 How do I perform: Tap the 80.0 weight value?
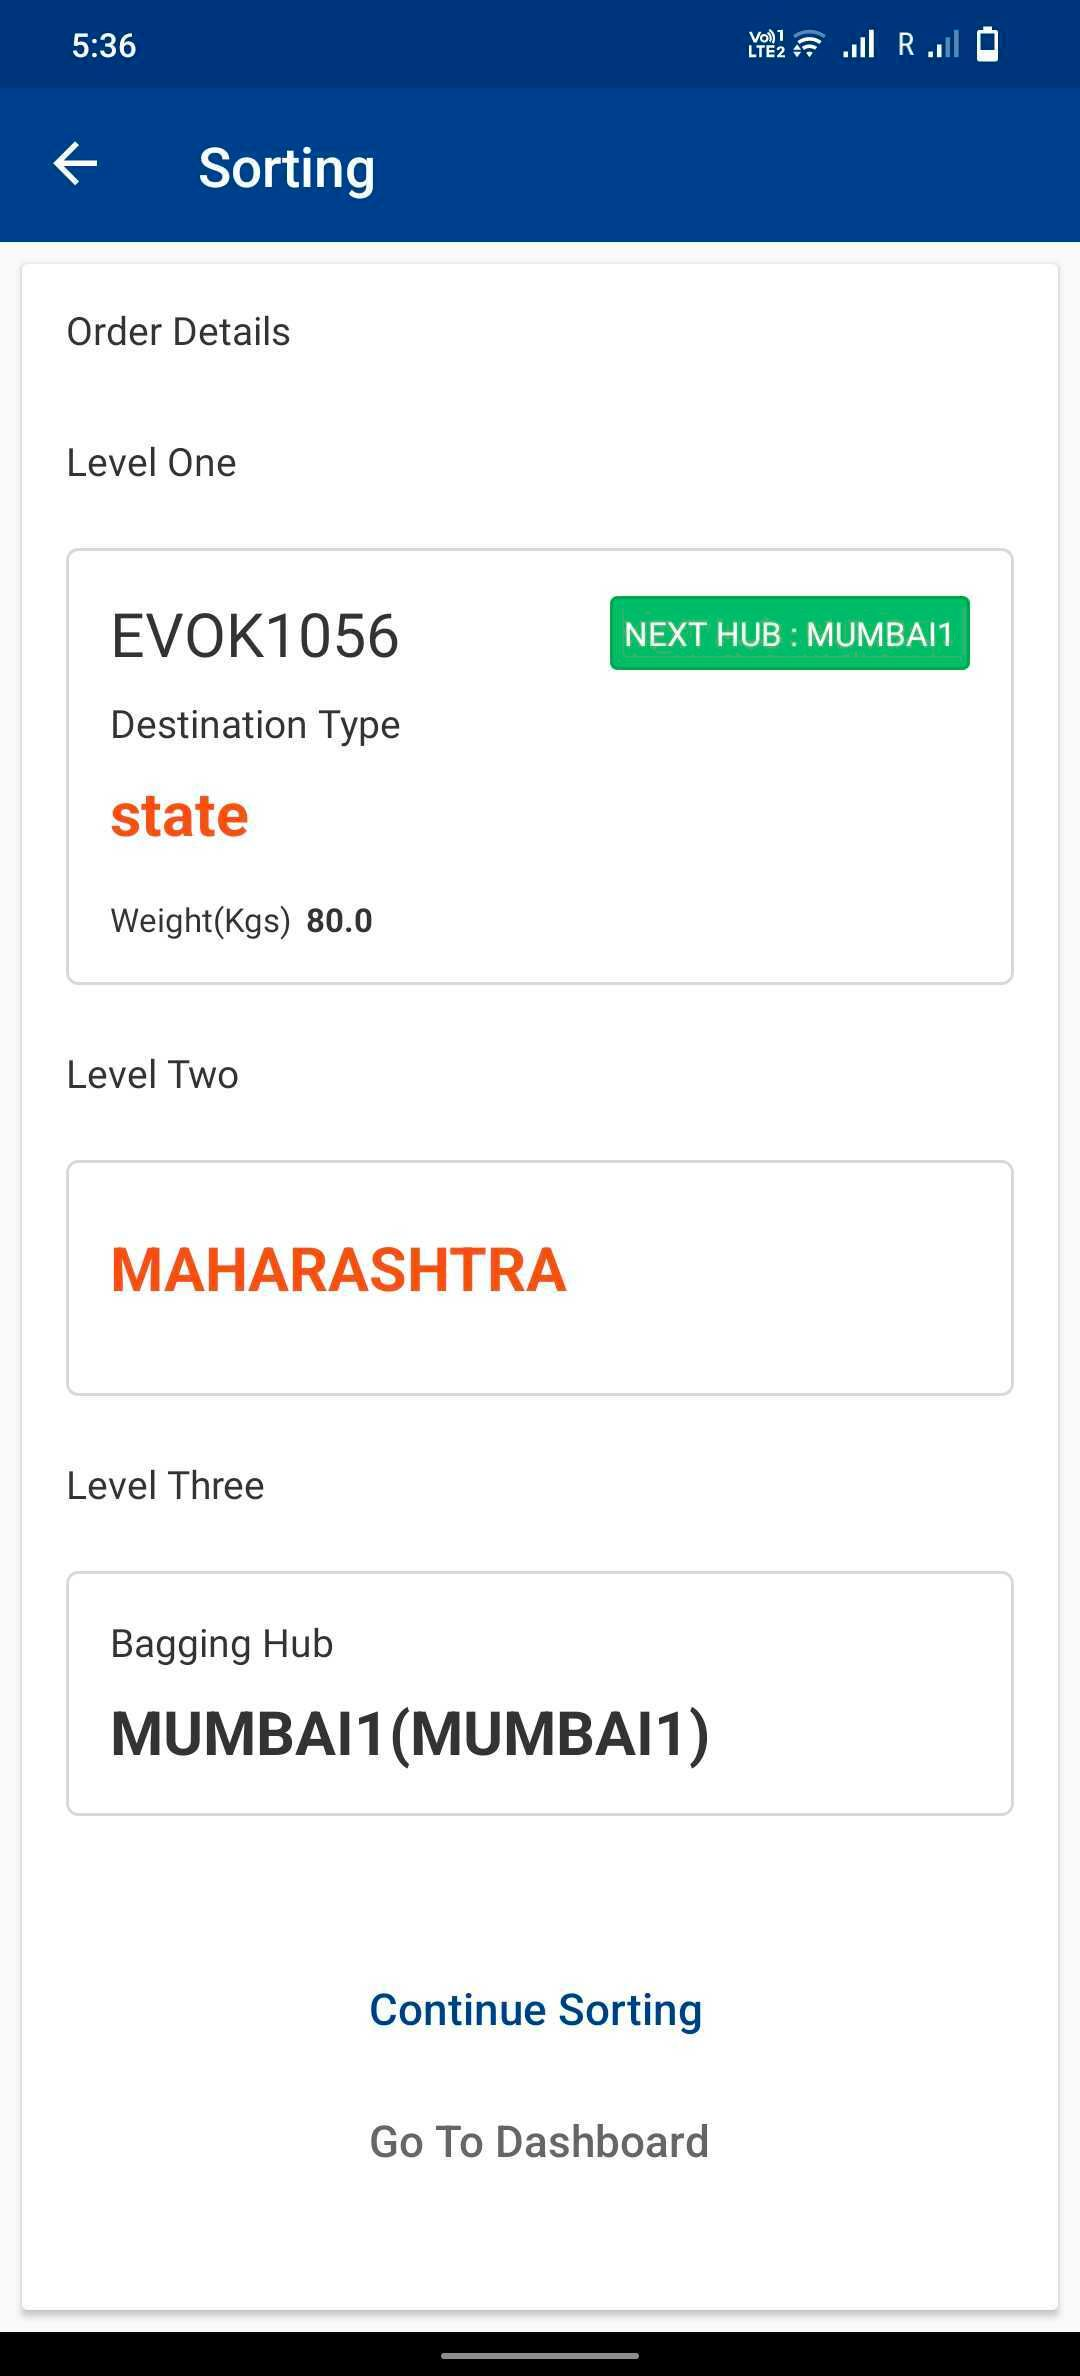tap(339, 921)
